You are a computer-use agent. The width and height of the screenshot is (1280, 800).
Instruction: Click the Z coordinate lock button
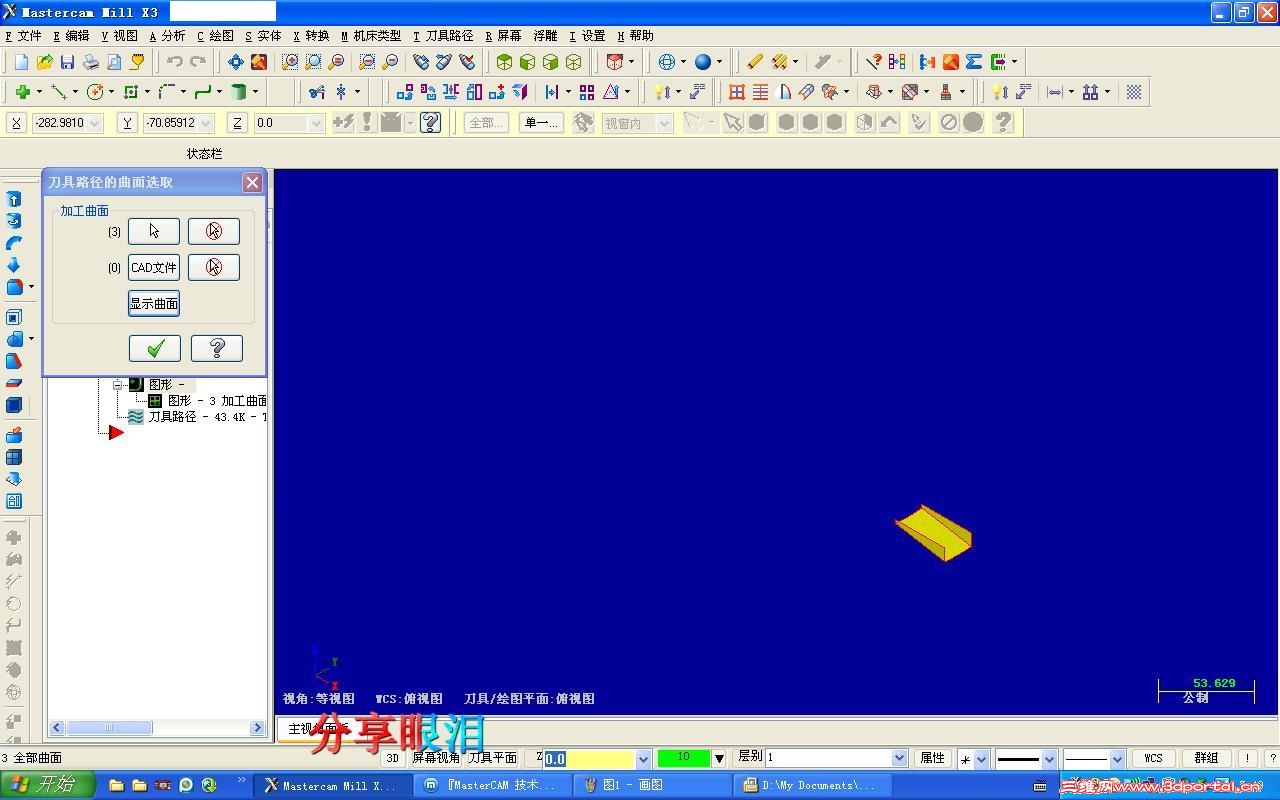click(x=237, y=123)
